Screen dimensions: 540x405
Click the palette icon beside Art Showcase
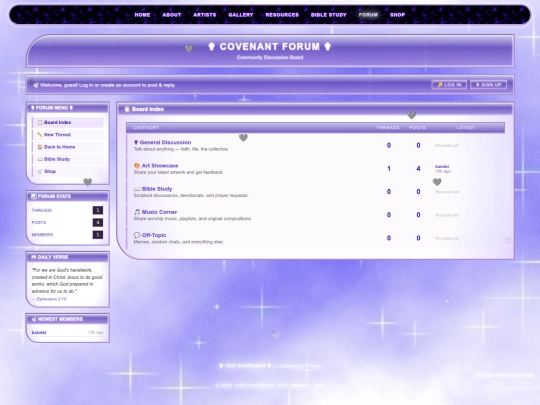[137, 166]
